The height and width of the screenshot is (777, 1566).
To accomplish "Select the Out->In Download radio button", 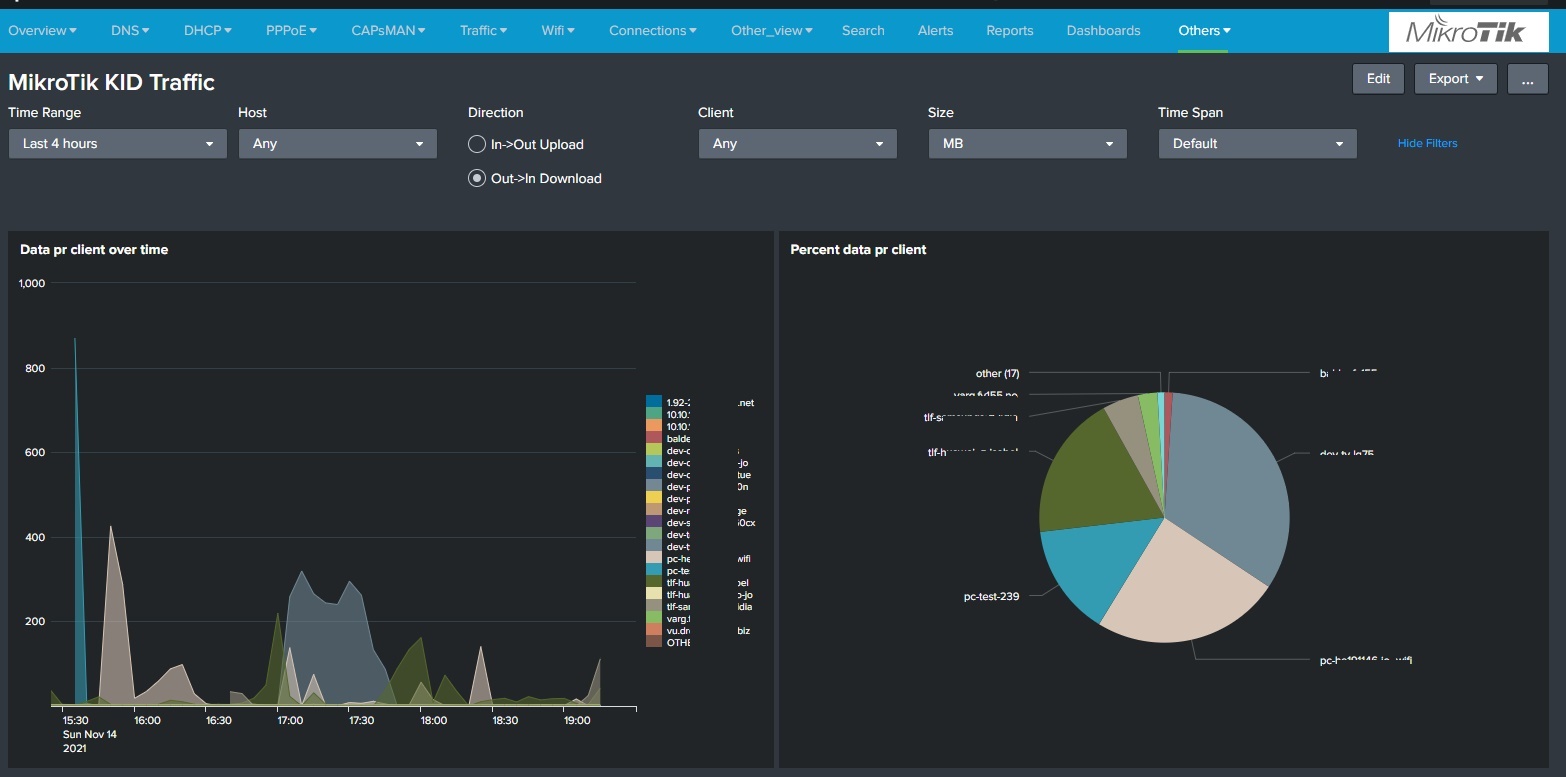I will pos(477,178).
